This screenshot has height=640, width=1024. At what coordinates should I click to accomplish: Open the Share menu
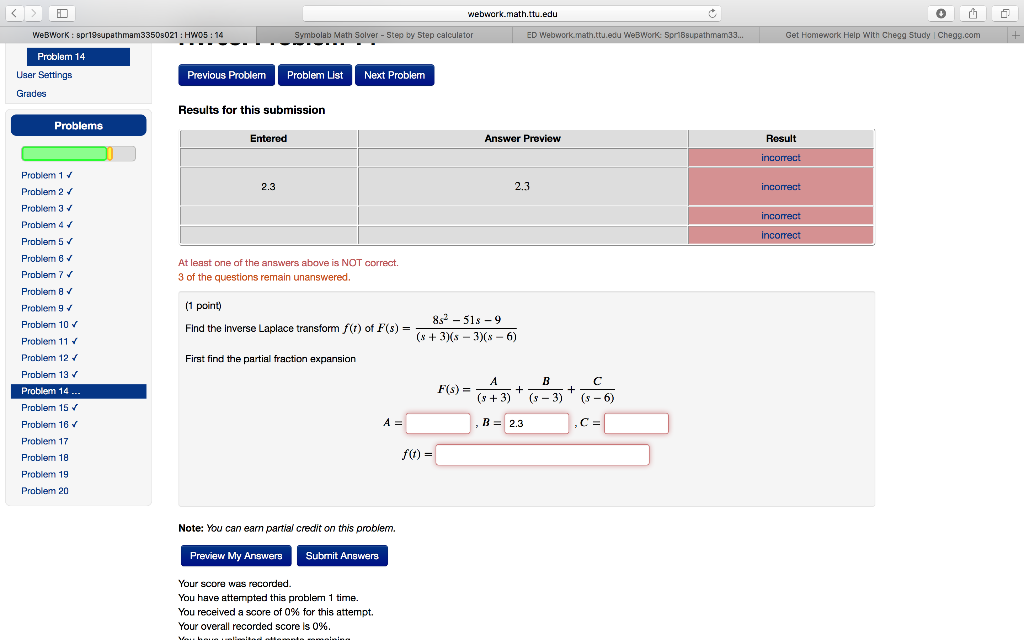tap(971, 13)
